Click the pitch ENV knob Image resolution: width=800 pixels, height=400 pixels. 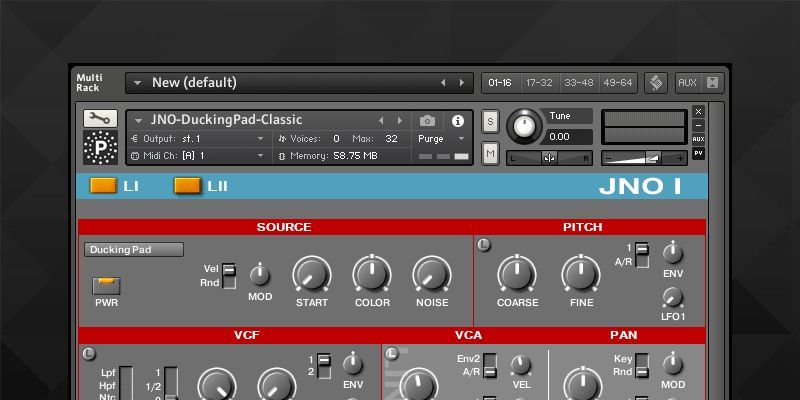pos(673,254)
